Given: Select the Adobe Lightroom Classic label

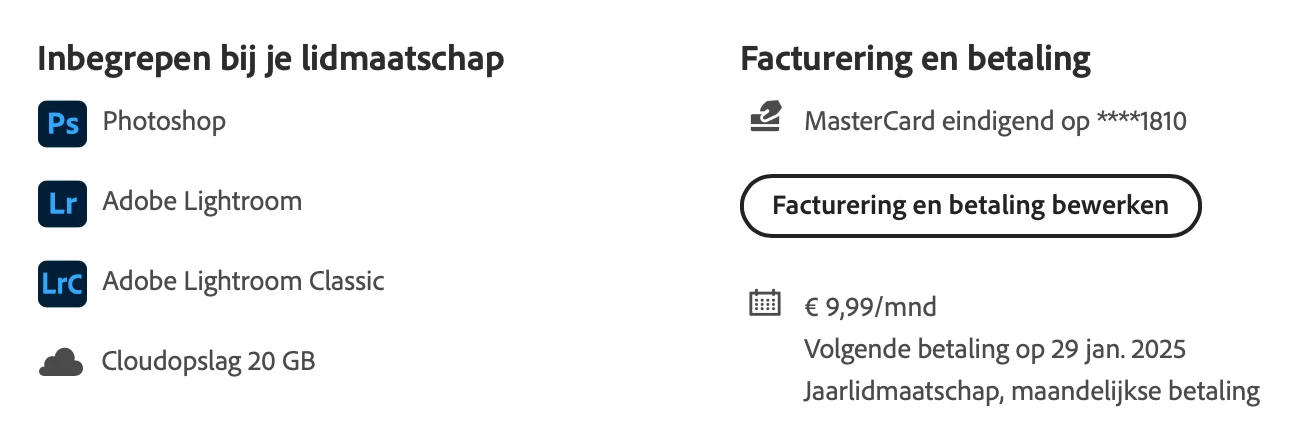Looking at the screenshot, I should click(x=243, y=281).
